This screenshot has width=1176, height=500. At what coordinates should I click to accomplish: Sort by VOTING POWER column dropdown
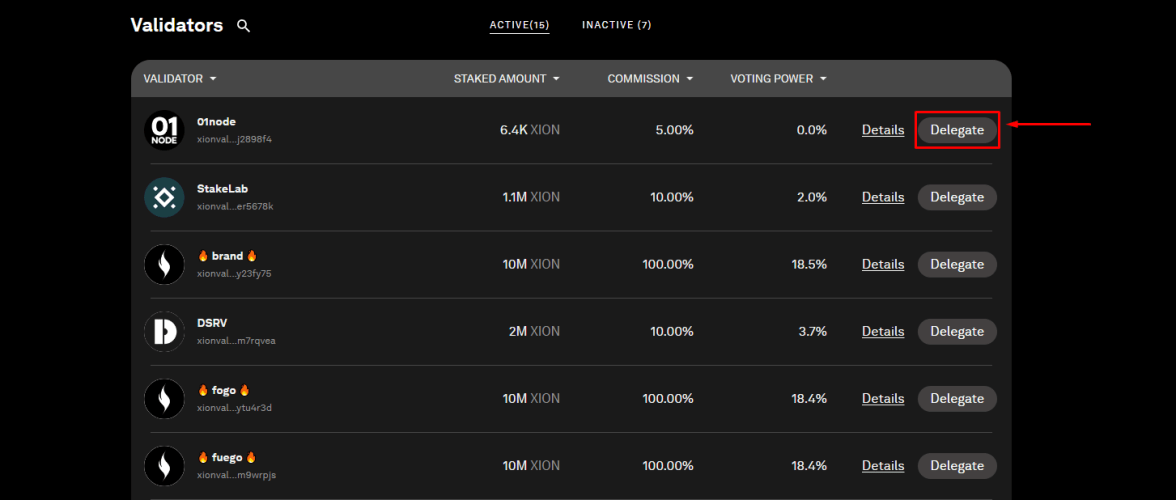point(779,79)
